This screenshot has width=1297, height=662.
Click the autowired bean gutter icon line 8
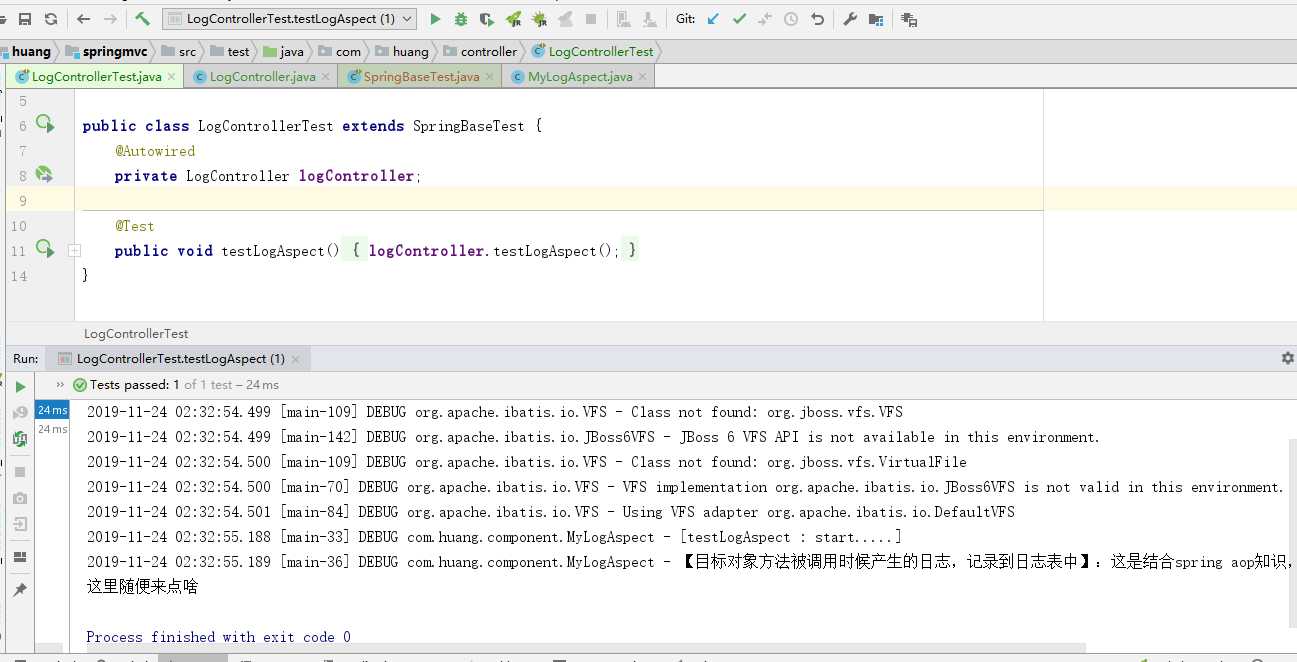44,174
